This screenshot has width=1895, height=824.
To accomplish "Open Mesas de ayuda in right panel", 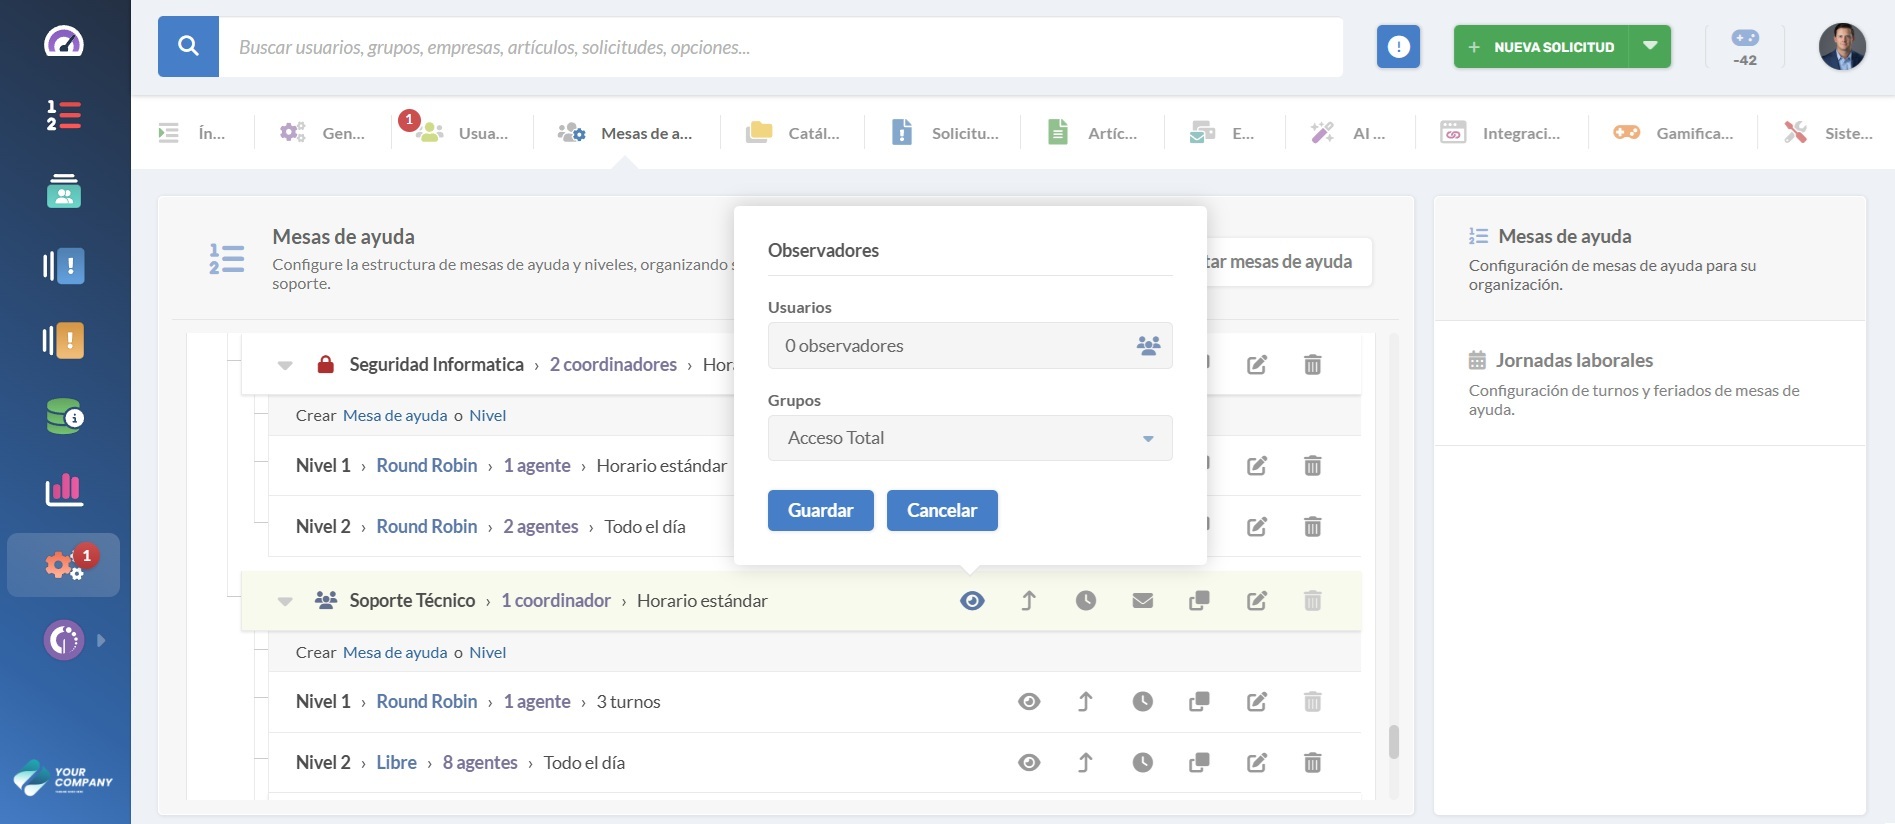I will [x=1650, y=259].
